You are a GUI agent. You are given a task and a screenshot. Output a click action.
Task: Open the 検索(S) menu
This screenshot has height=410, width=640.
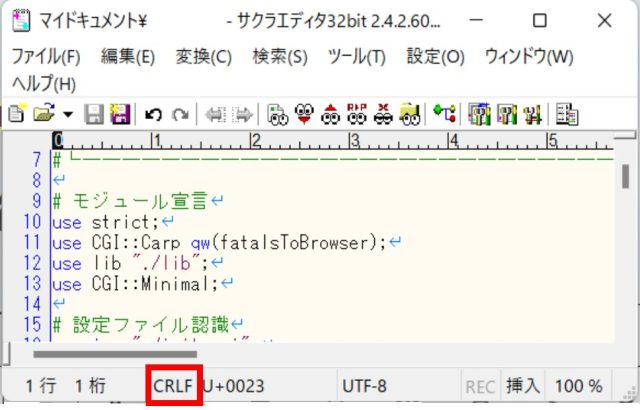280,57
